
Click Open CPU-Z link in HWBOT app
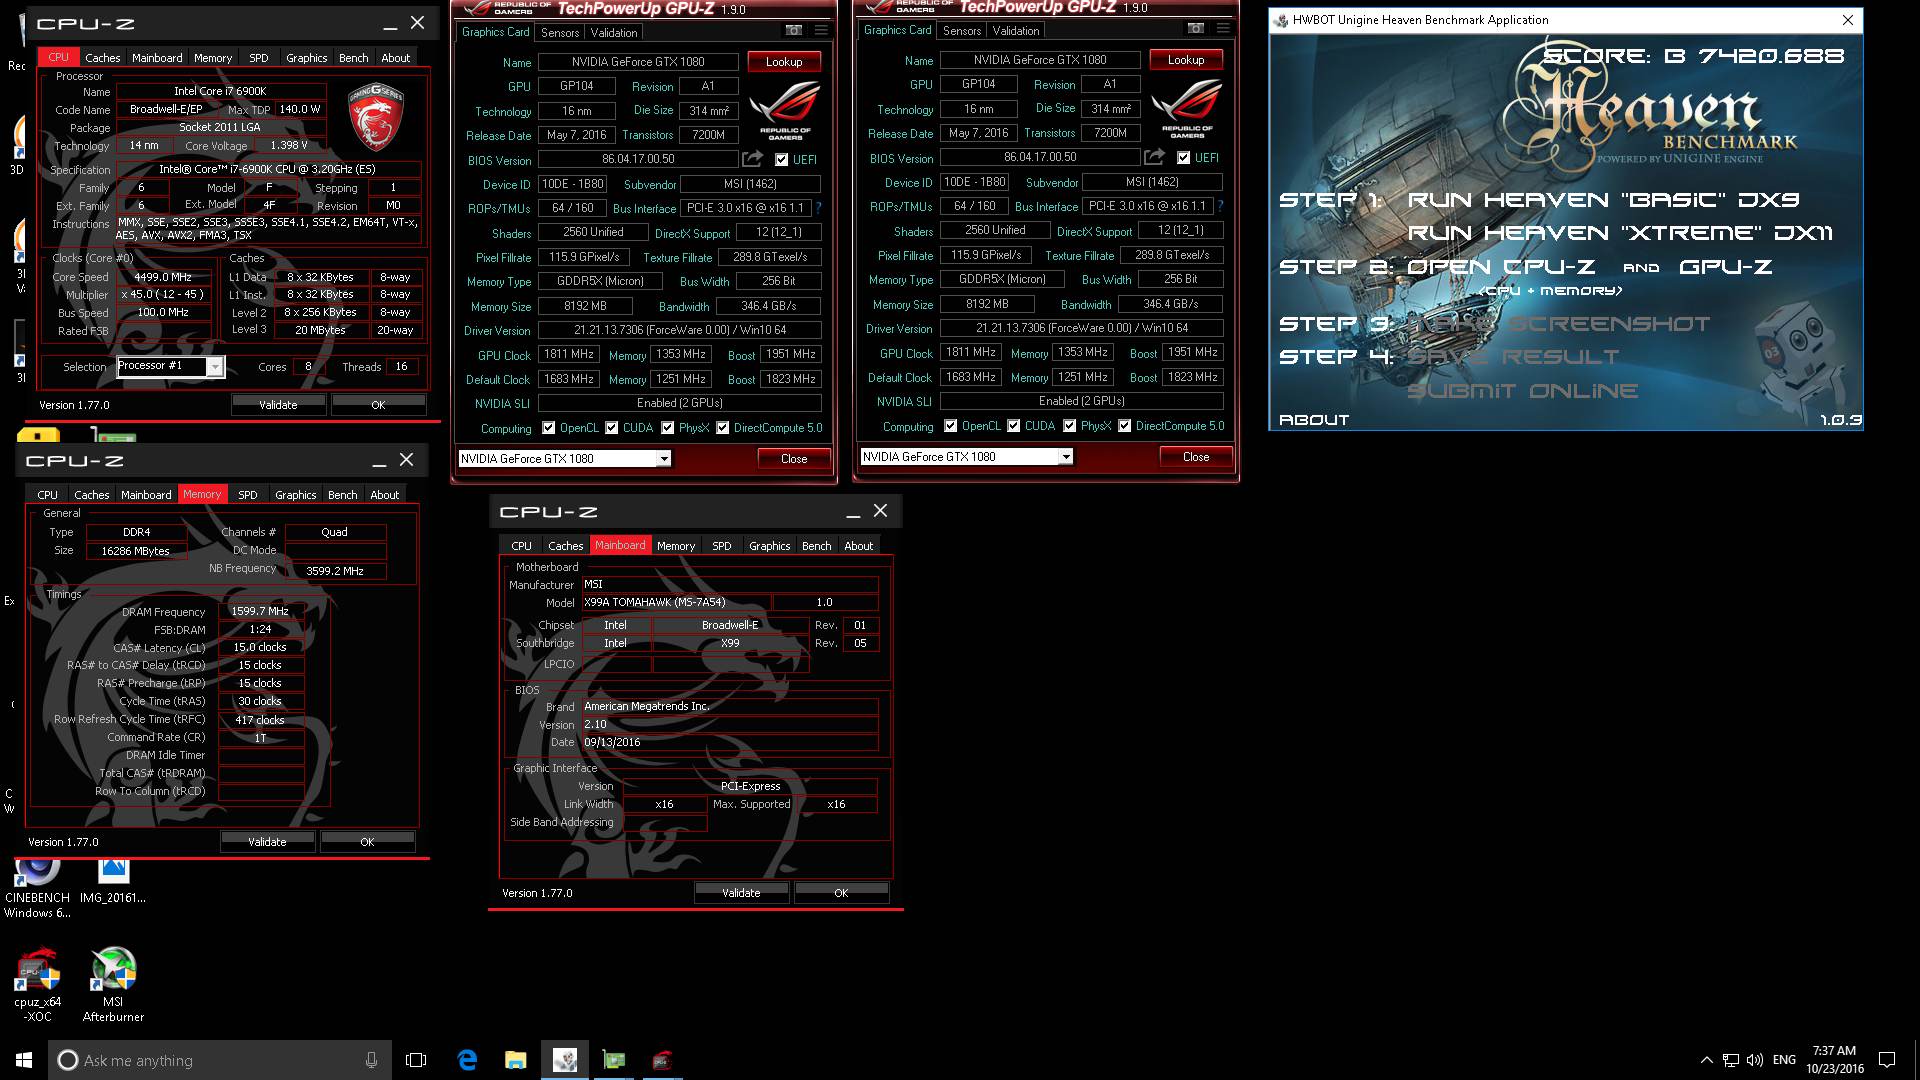[1500, 267]
